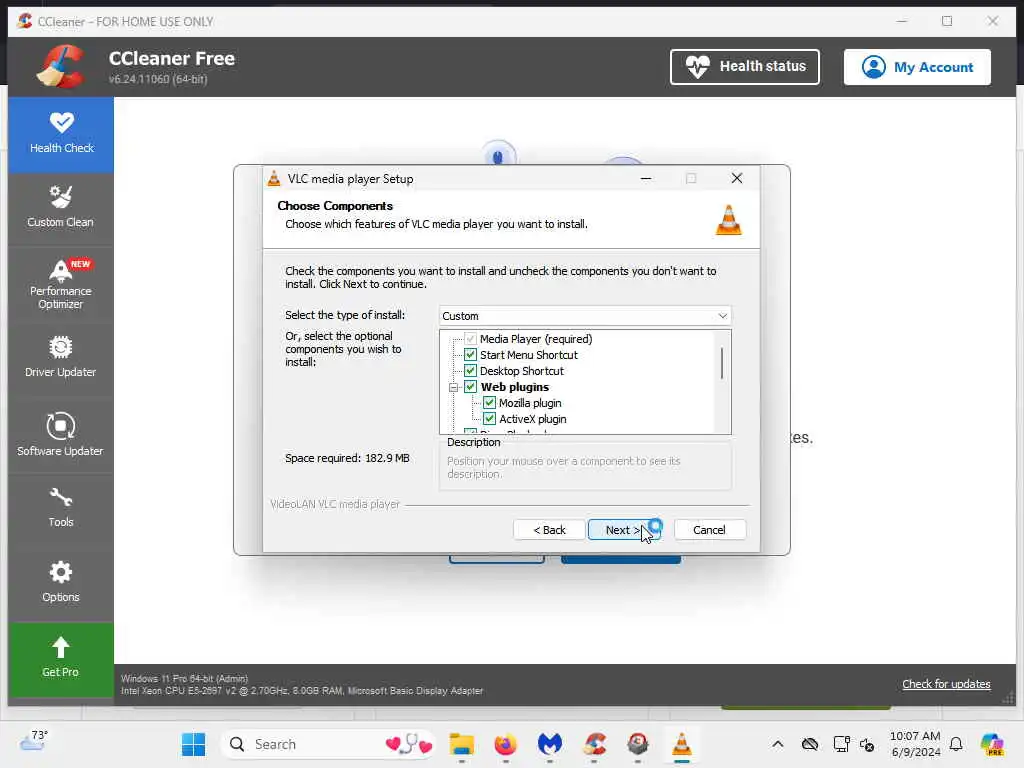This screenshot has height=768, width=1024.
Task: Open weather widget showing 73°
Action: [34, 741]
